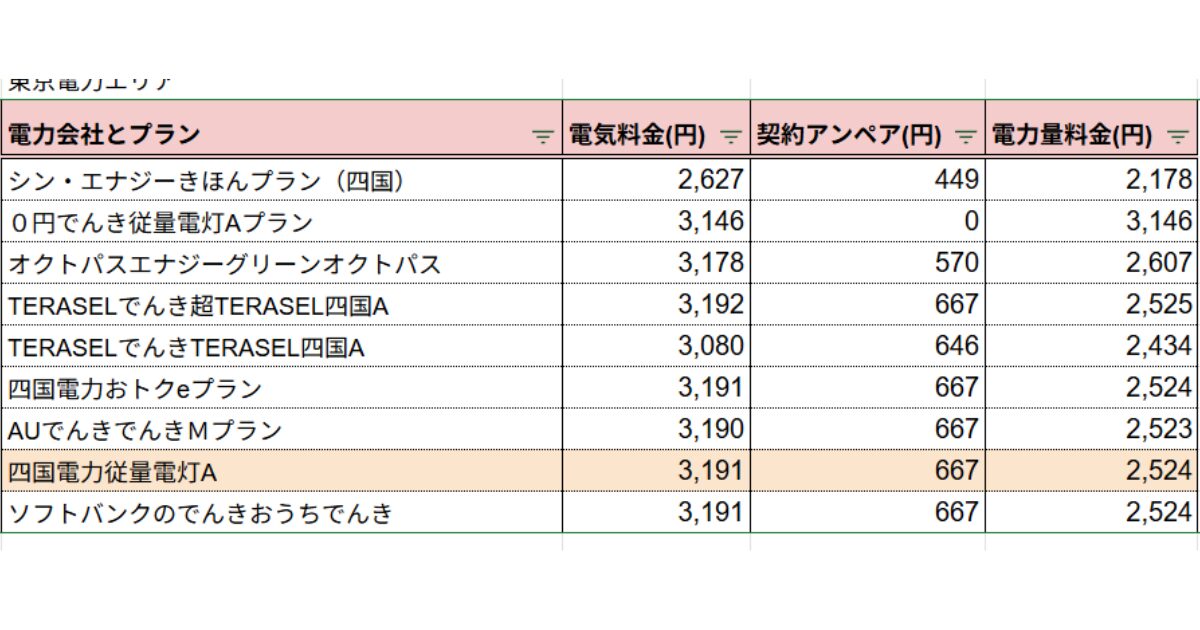Click the 0円でんき従量電灯Aプラン cell
This screenshot has width=1200, height=630.
[x=282, y=221]
